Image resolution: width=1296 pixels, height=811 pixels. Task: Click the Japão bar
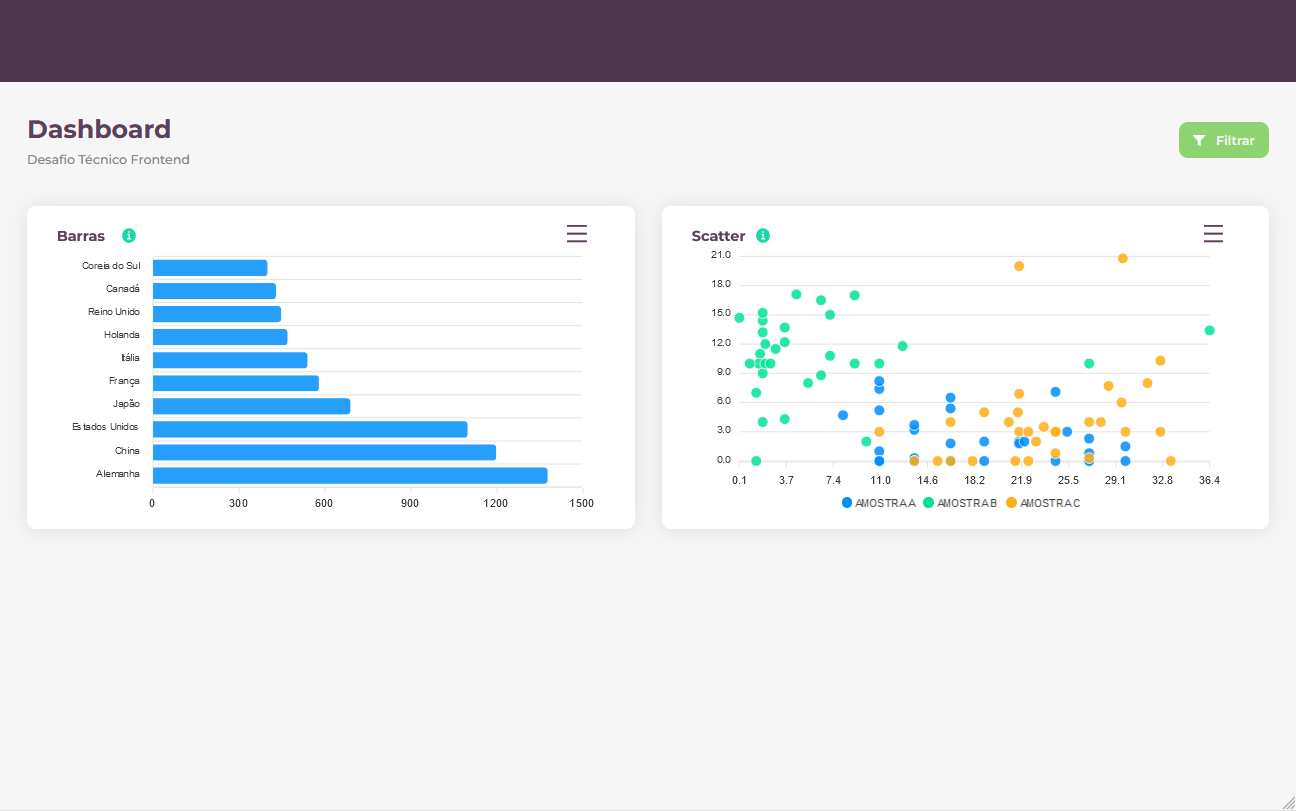(x=251, y=406)
